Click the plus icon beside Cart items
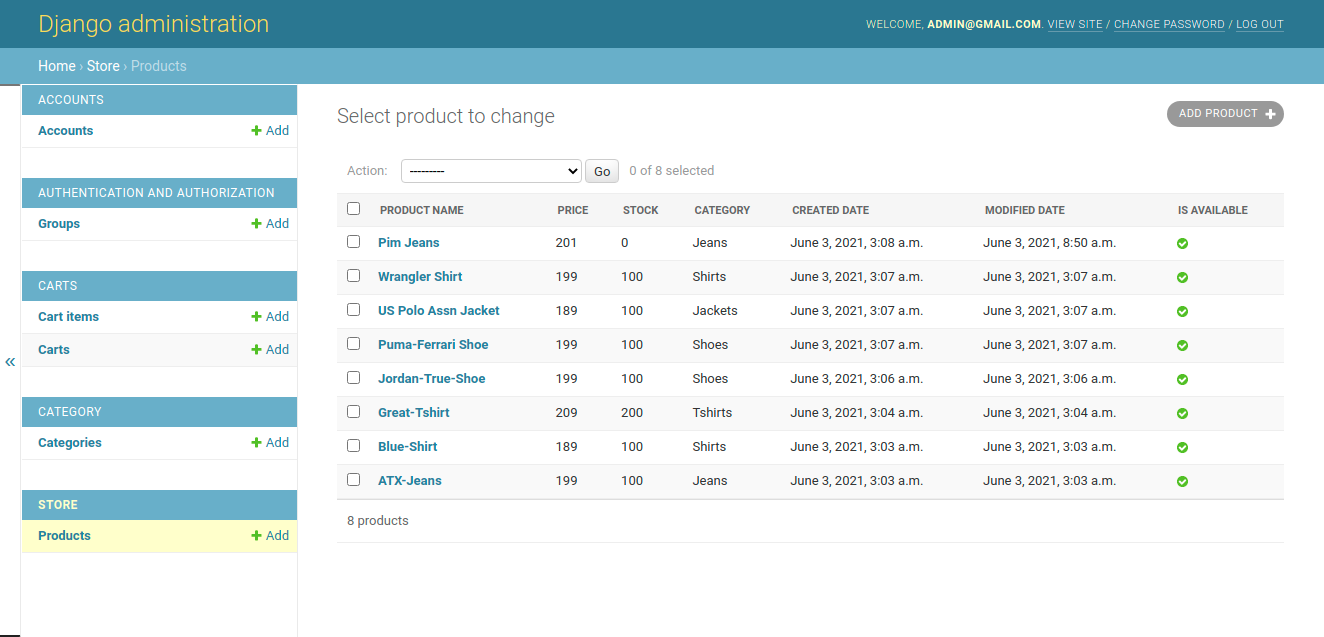The width and height of the screenshot is (1324, 637). coord(257,317)
